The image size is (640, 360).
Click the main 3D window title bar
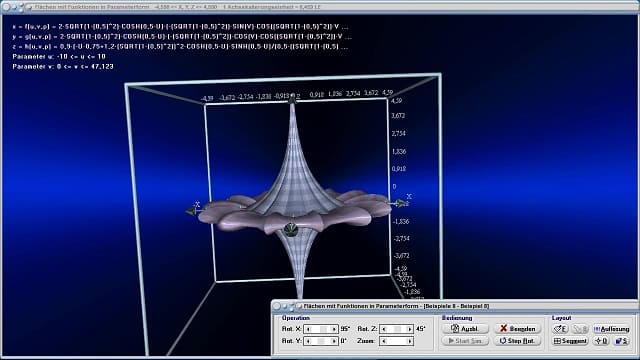[x=320, y=7]
